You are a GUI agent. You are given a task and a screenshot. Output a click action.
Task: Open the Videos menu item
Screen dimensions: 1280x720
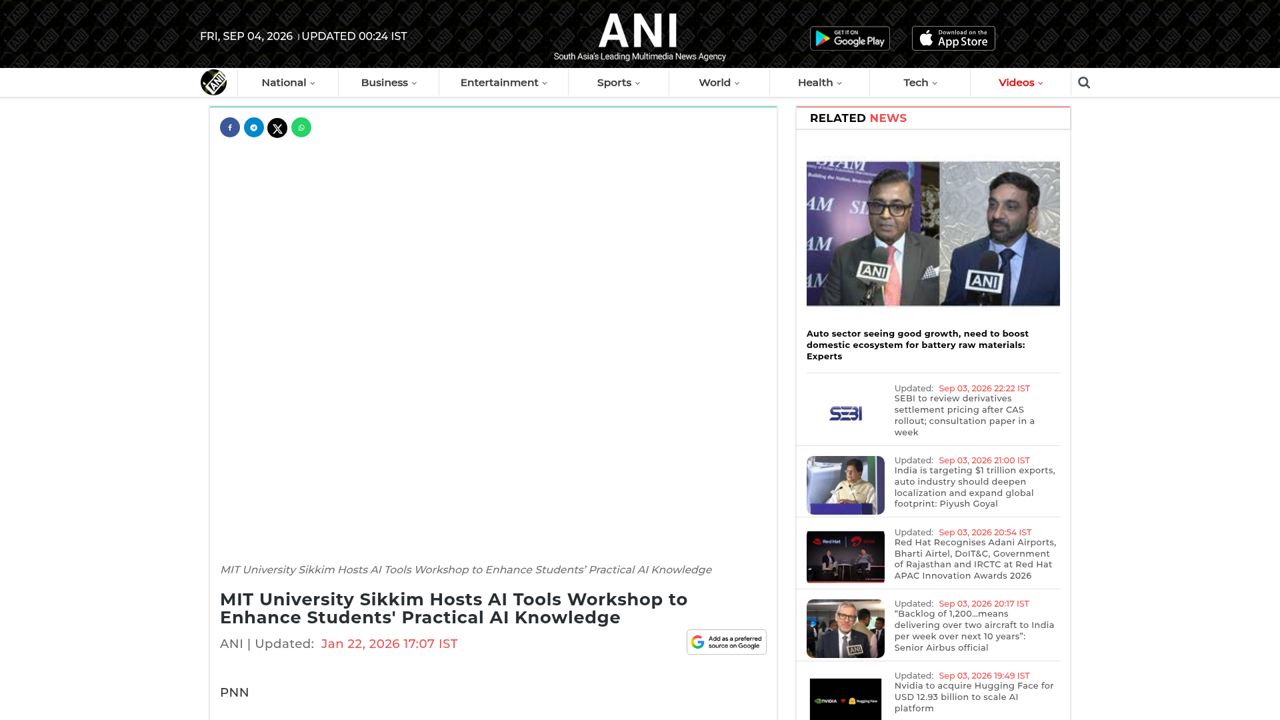click(1020, 83)
